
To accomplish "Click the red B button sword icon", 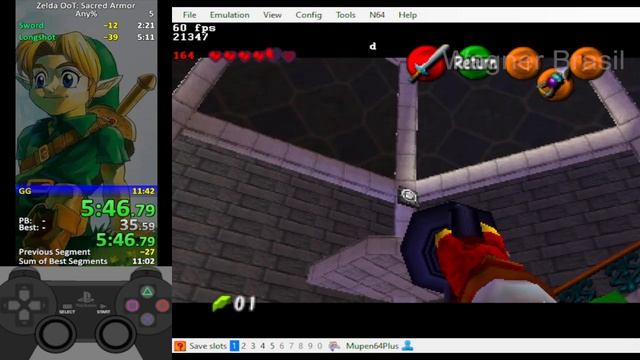I will [427, 63].
